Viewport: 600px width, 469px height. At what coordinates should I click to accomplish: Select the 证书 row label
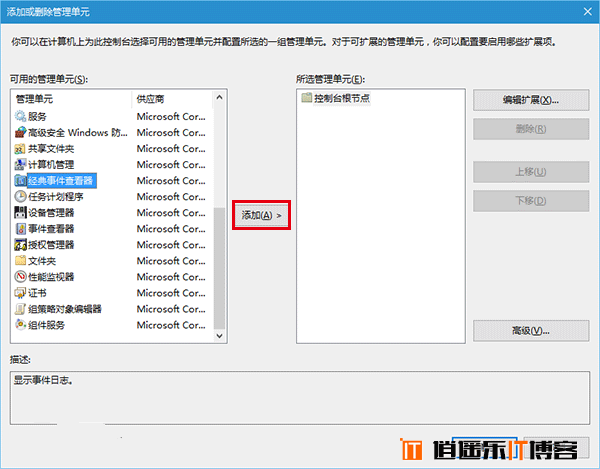click(37, 293)
